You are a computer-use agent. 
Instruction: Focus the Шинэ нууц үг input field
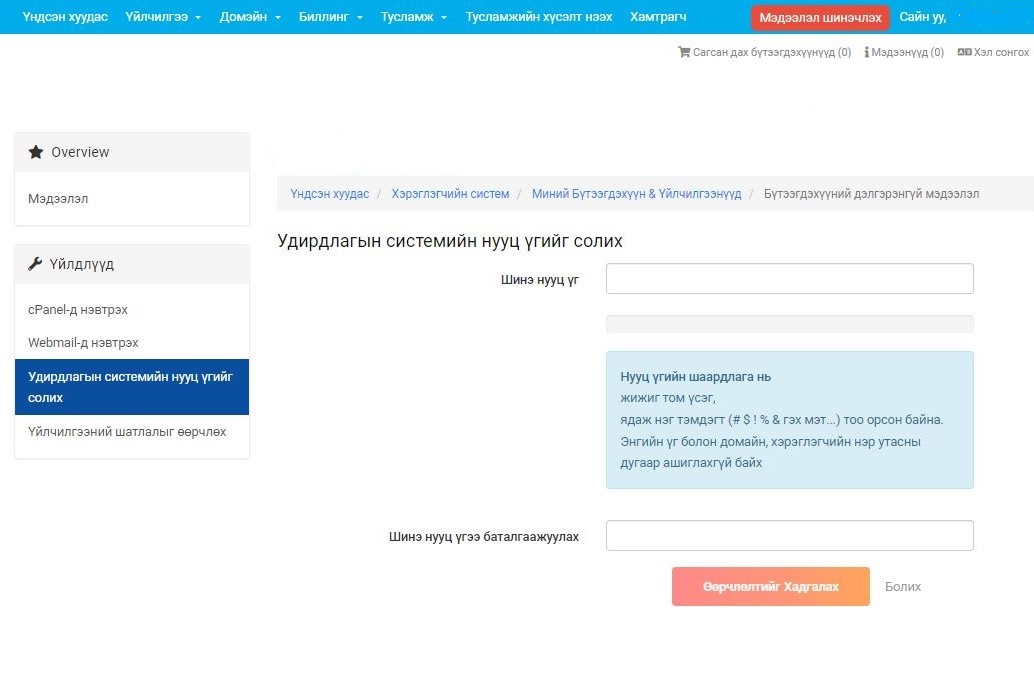coord(789,278)
